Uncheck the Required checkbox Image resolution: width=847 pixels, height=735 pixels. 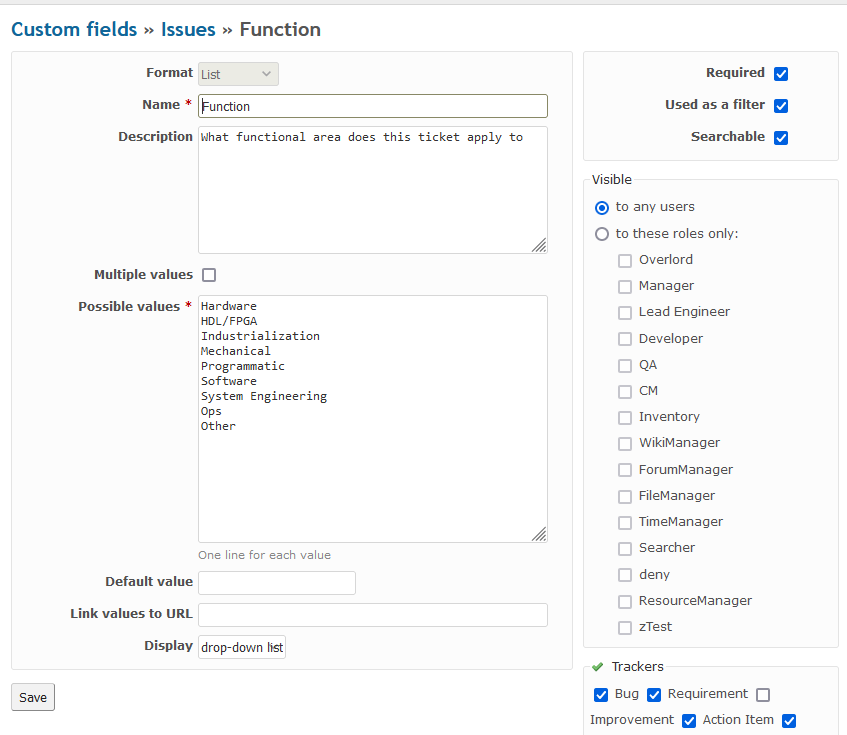[781, 73]
